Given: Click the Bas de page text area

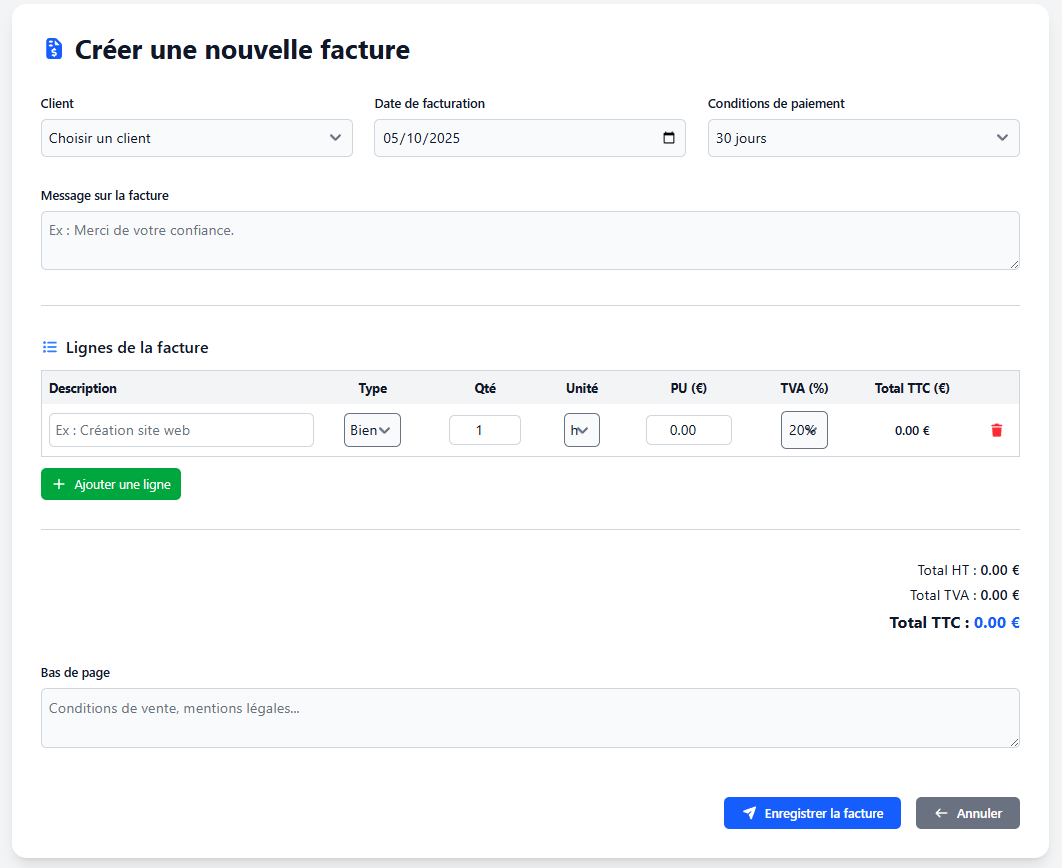Looking at the screenshot, I should [530, 718].
